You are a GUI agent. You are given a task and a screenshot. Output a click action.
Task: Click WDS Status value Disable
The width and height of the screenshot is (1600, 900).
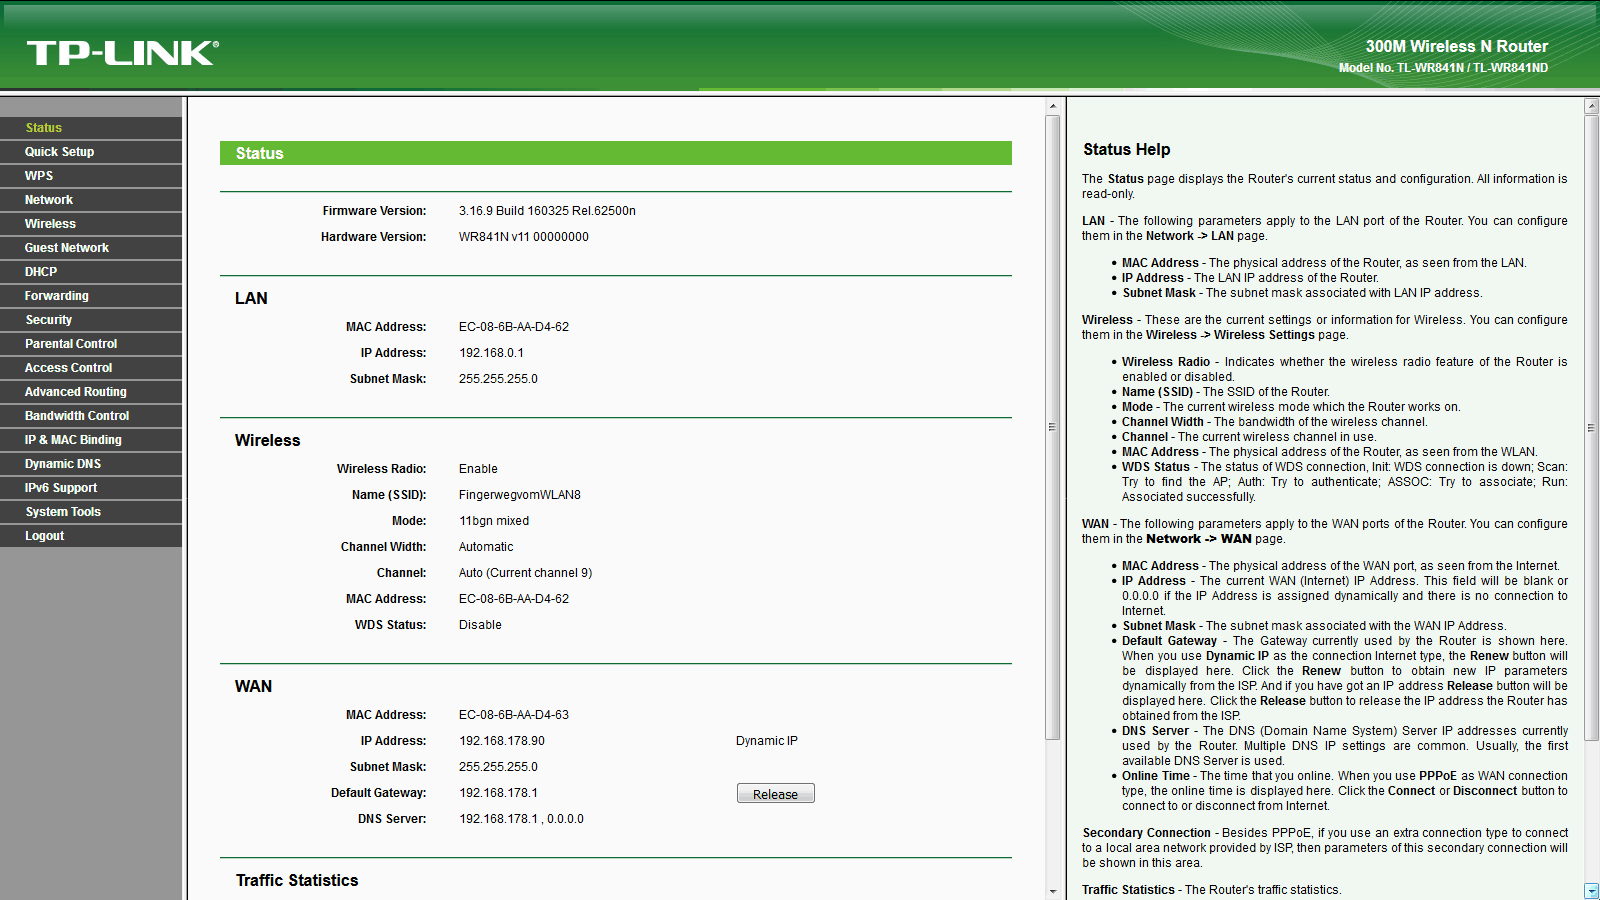(x=480, y=625)
